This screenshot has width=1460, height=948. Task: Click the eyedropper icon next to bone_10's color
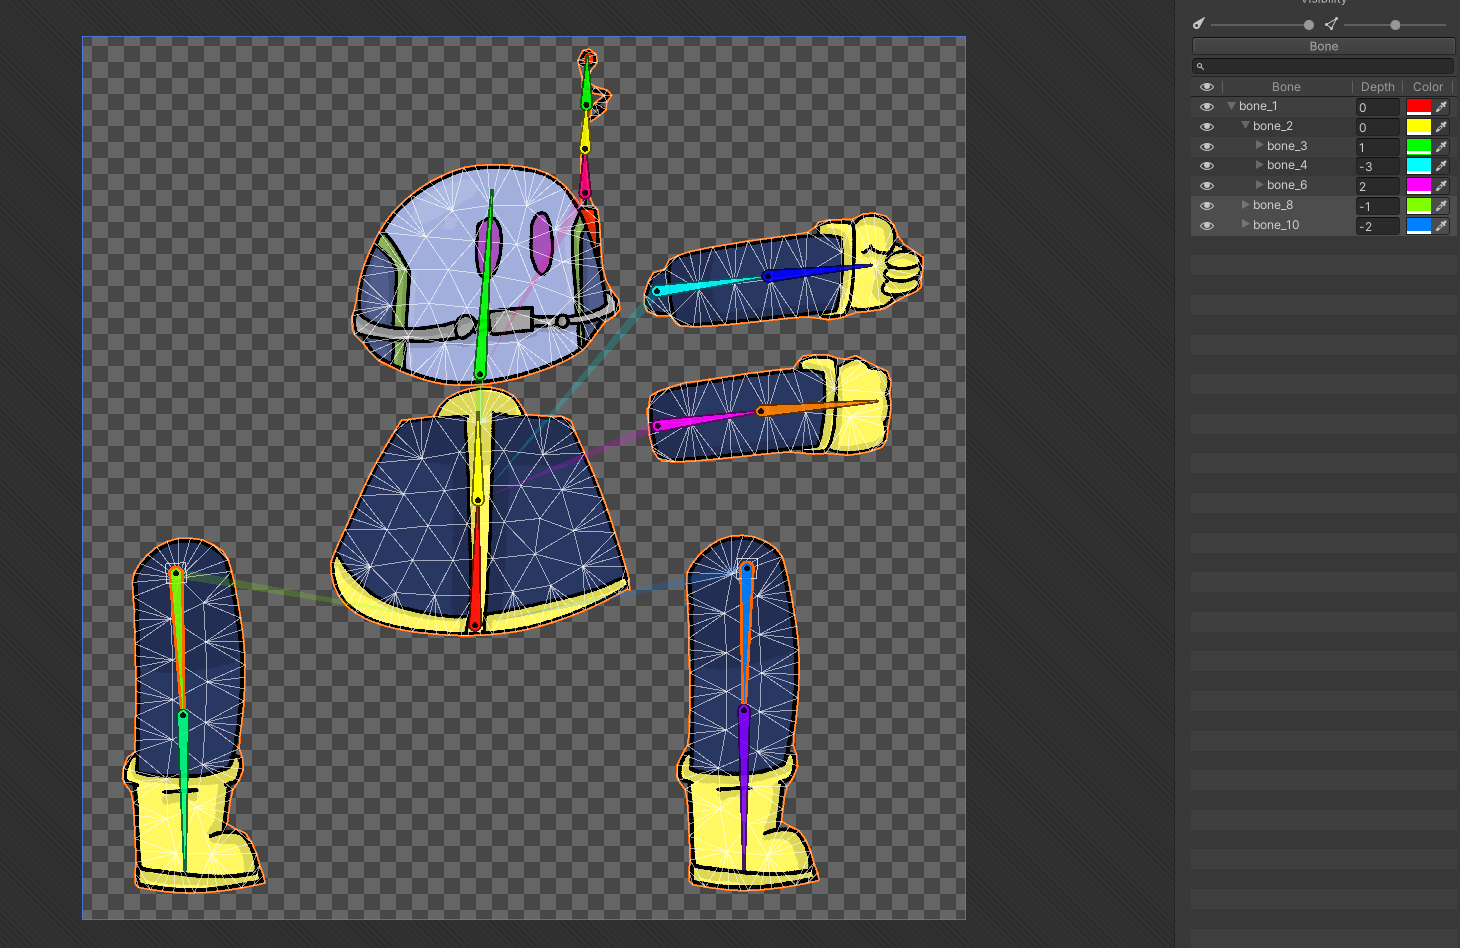[1442, 225]
